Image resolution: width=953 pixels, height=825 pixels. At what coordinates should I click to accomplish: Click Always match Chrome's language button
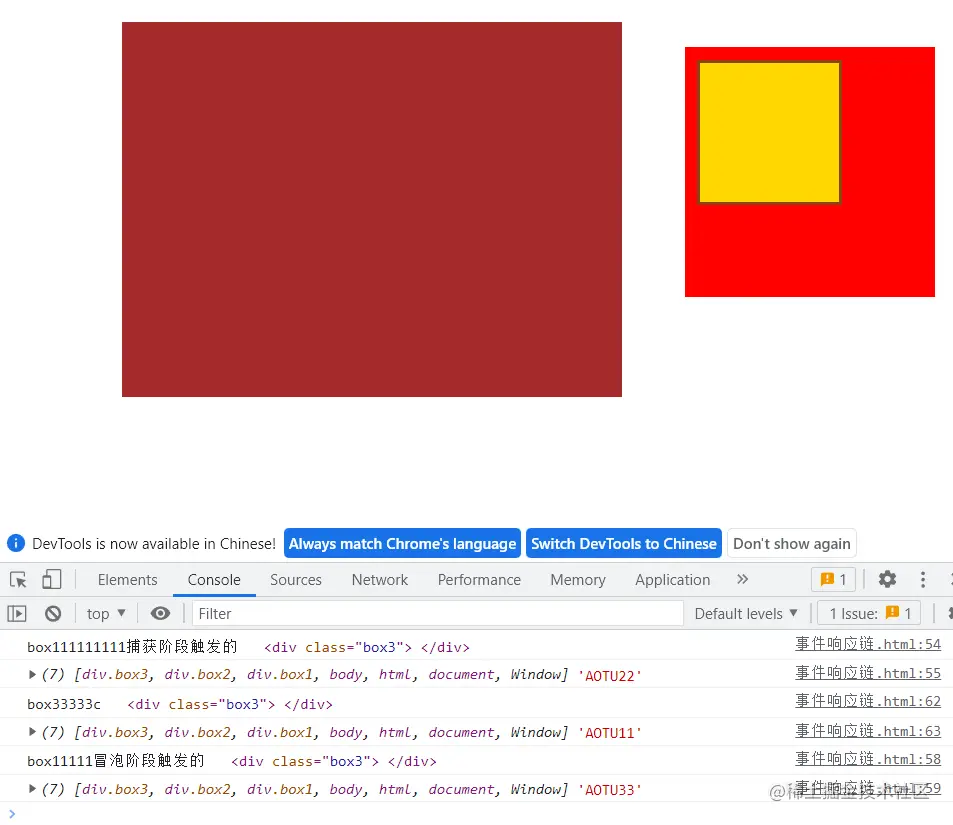[402, 544]
